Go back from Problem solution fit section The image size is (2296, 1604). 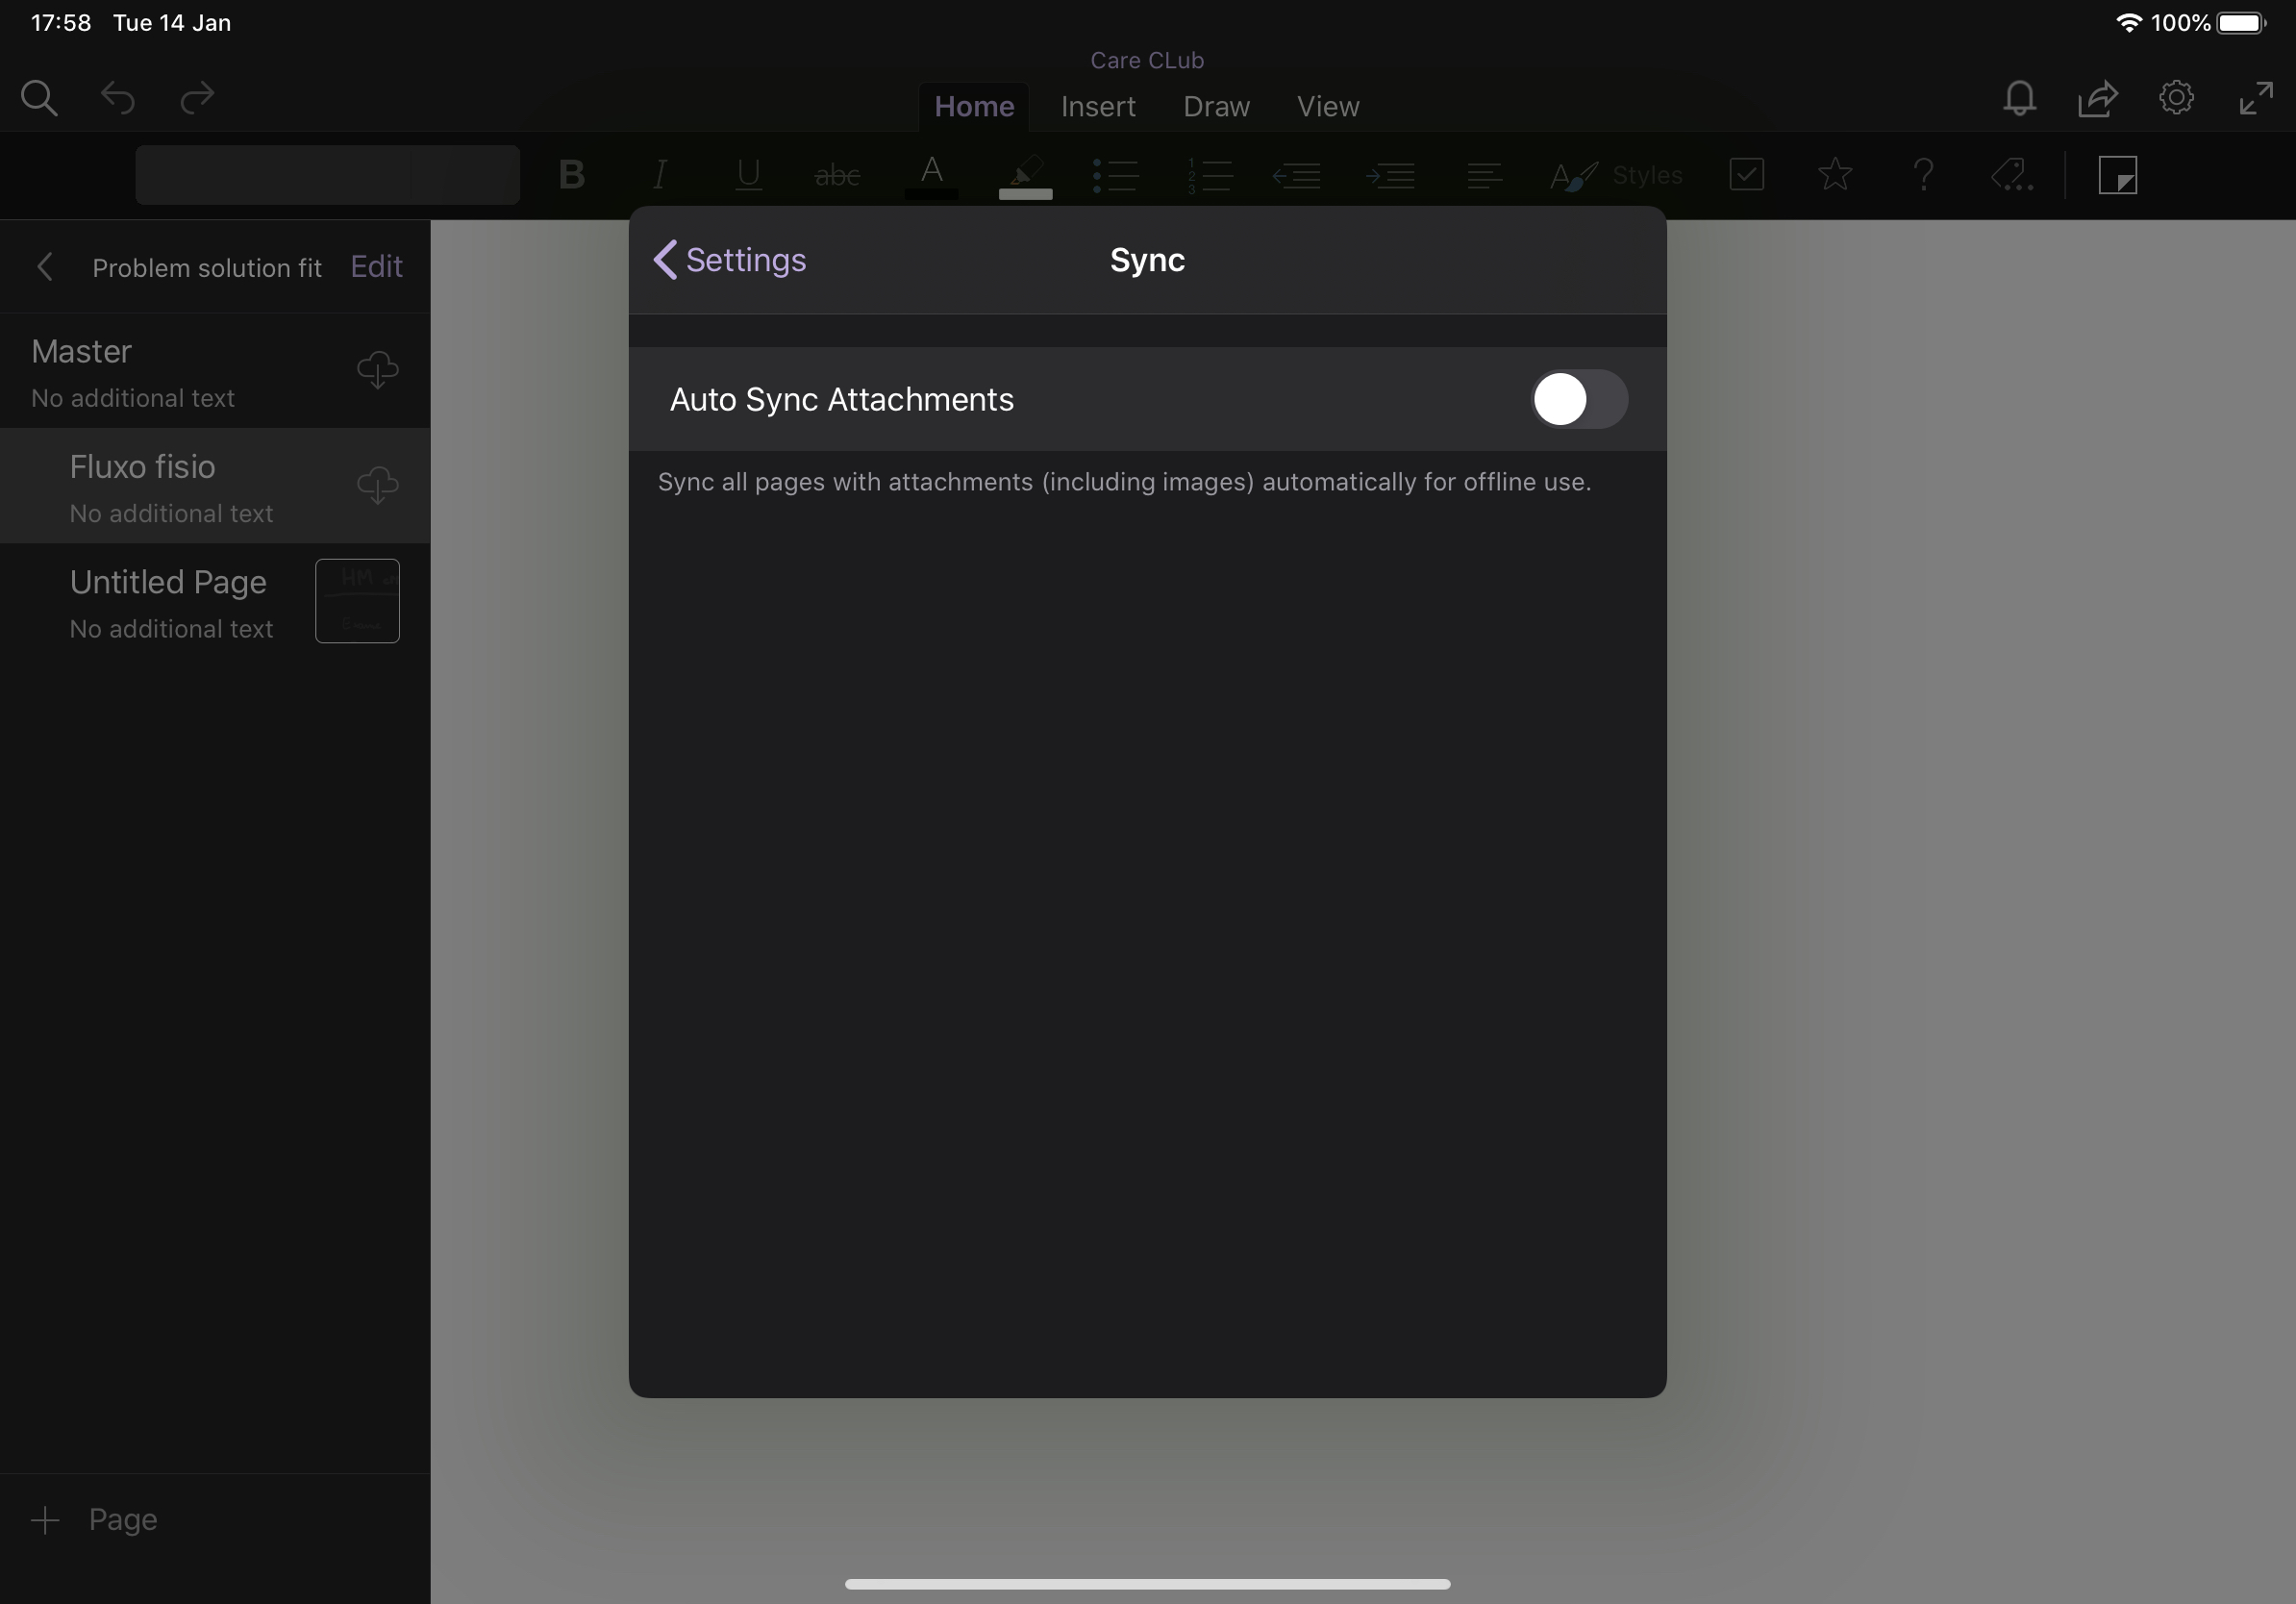click(44, 267)
